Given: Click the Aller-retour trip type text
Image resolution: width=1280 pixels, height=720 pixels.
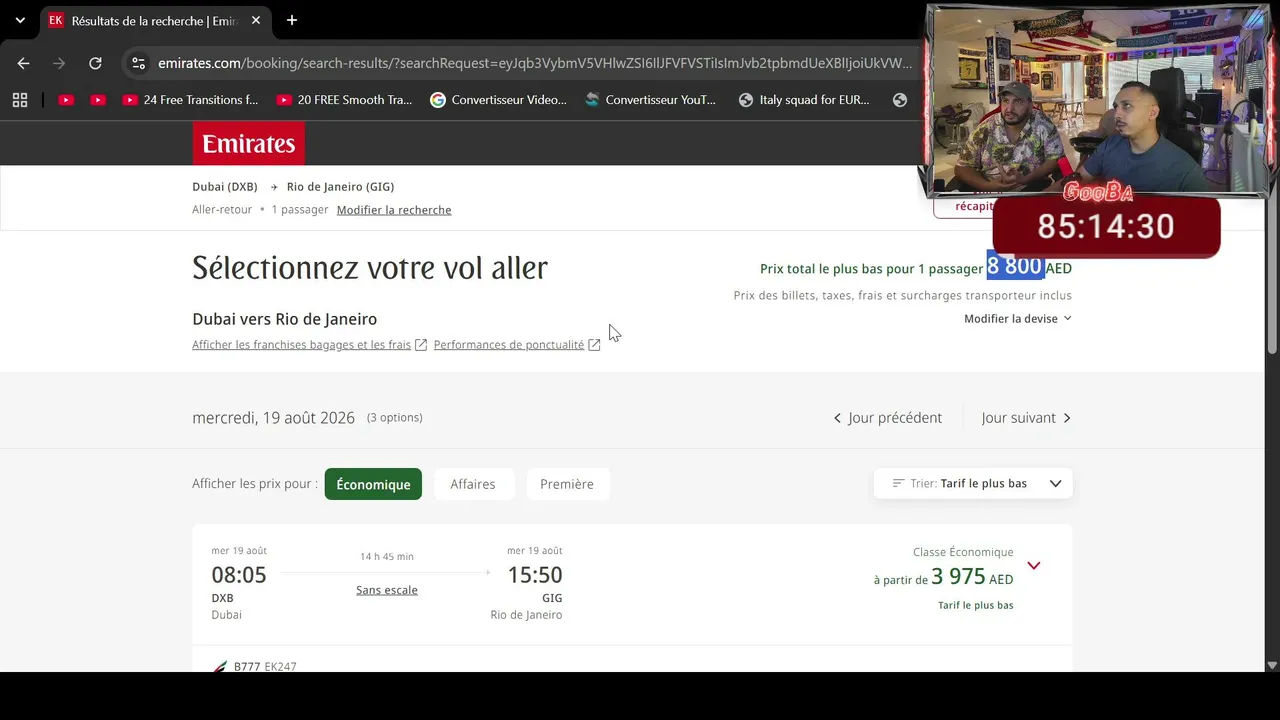Looking at the screenshot, I should [222, 210].
